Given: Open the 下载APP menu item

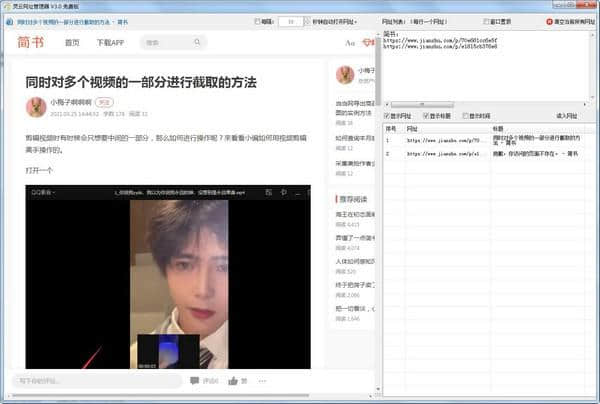Looking at the screenshot, I should [110, 43].
